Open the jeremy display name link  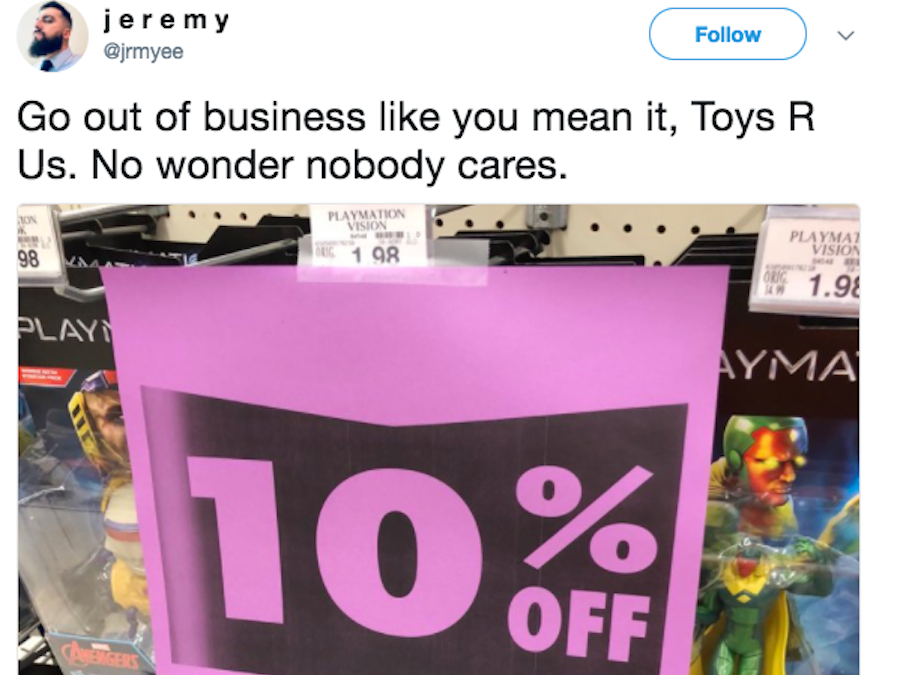tap(166, 21)
